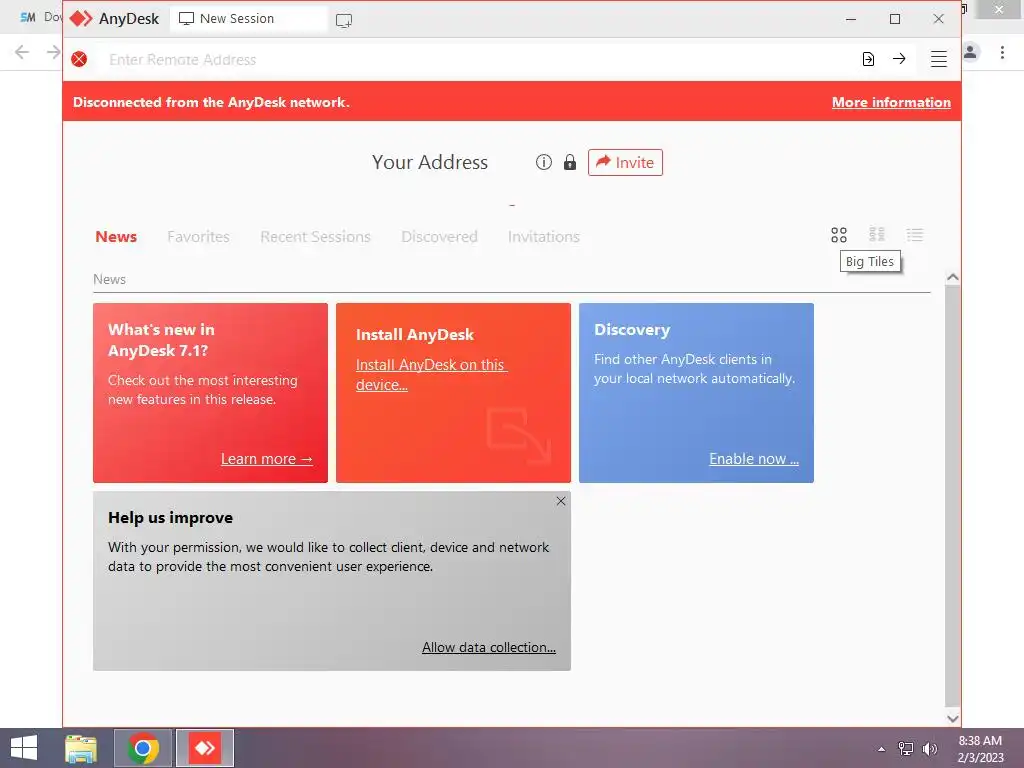1024x768 pixels.
Task: Switch to list view icon
Action: click(915, 234)
